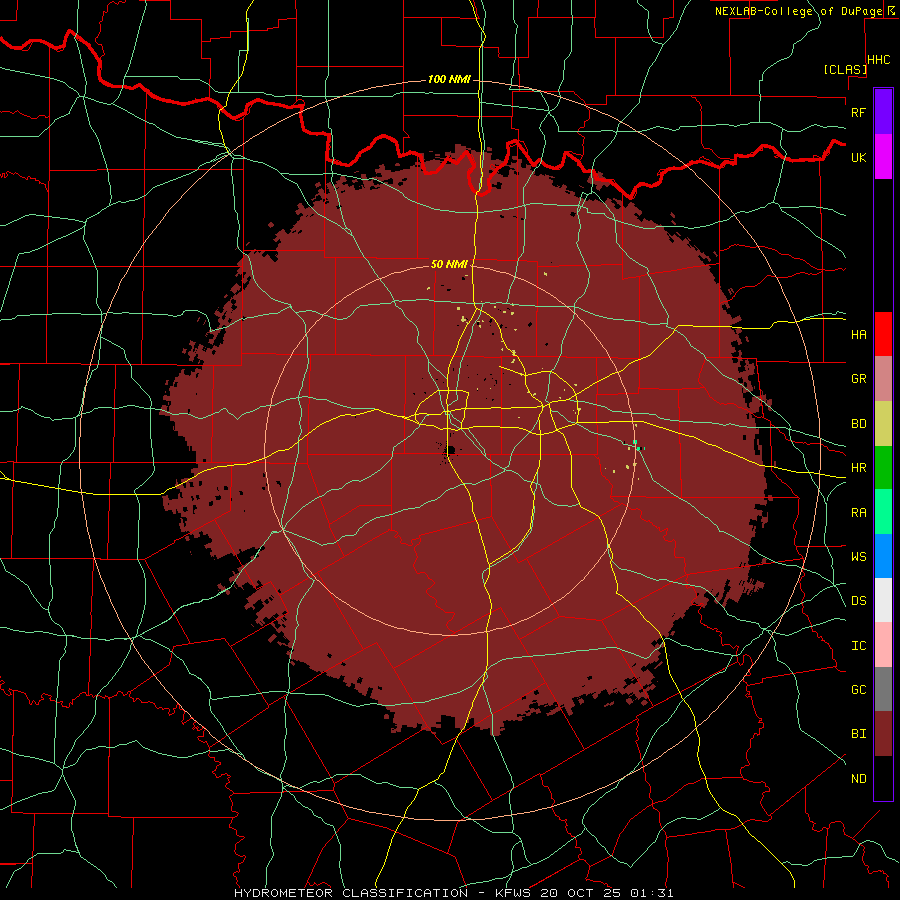Click the 50 NMI range ring label
Viewport: 900px width, 900px height.
[449, 264]
